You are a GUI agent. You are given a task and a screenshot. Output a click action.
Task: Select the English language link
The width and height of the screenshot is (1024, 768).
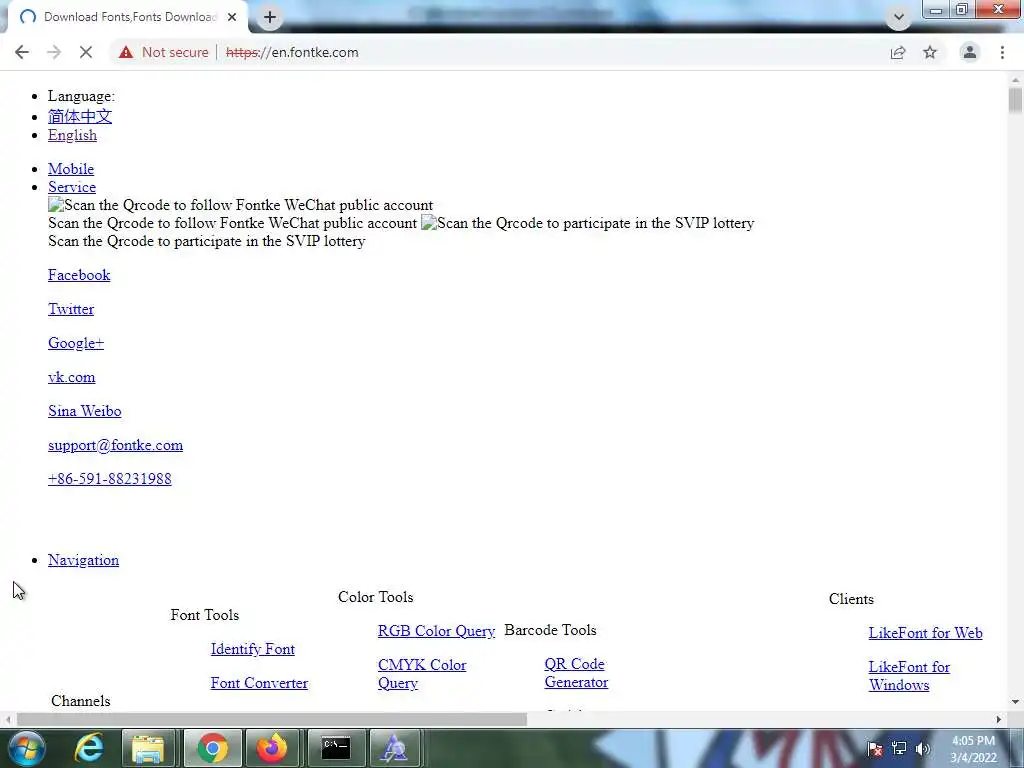click(x=72, y=135)
